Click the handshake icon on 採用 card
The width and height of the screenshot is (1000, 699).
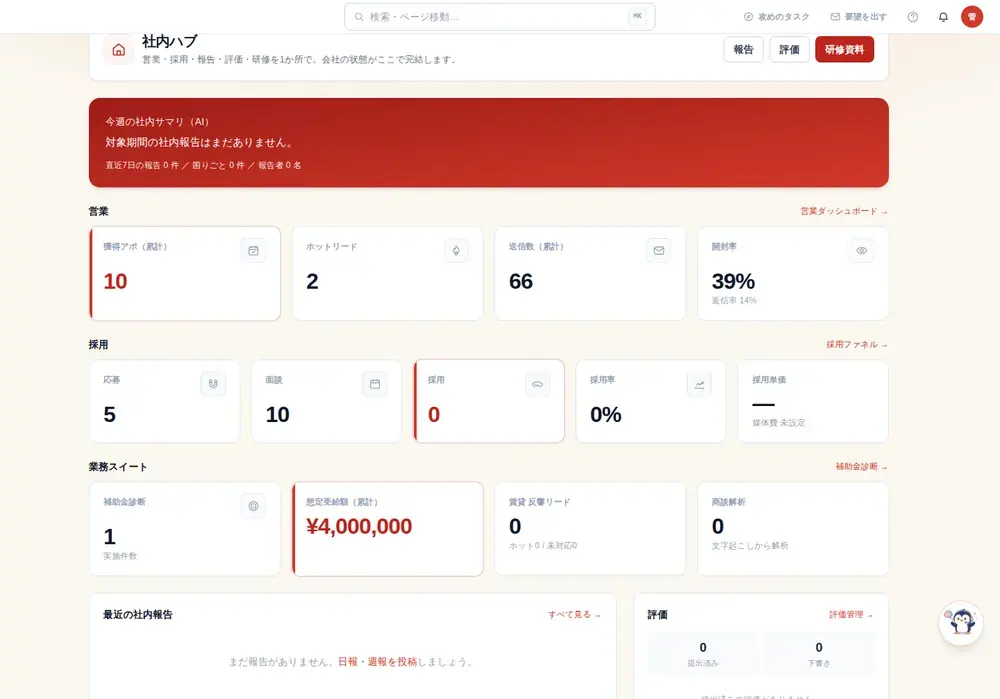(x=538, y=384)
